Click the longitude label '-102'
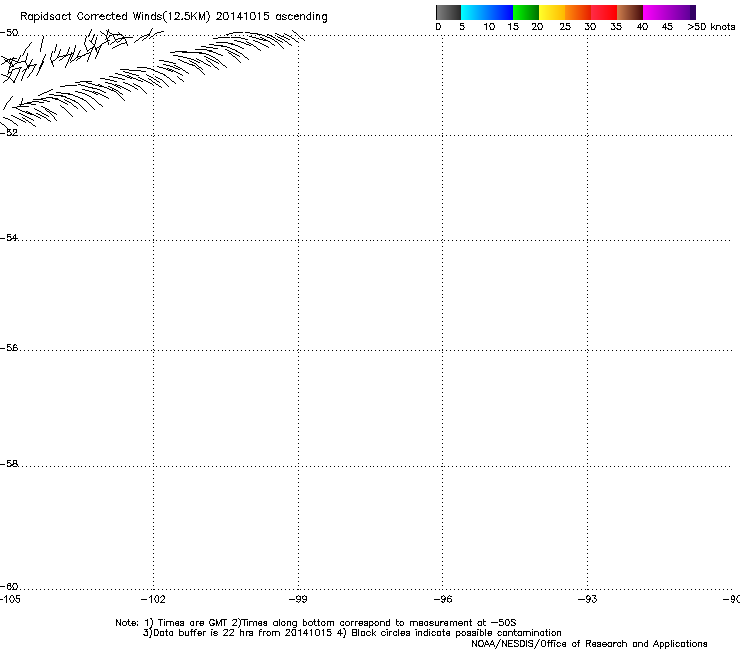This screenshot has width=740, height=650. pyautogui.click(x=153, y=599)
